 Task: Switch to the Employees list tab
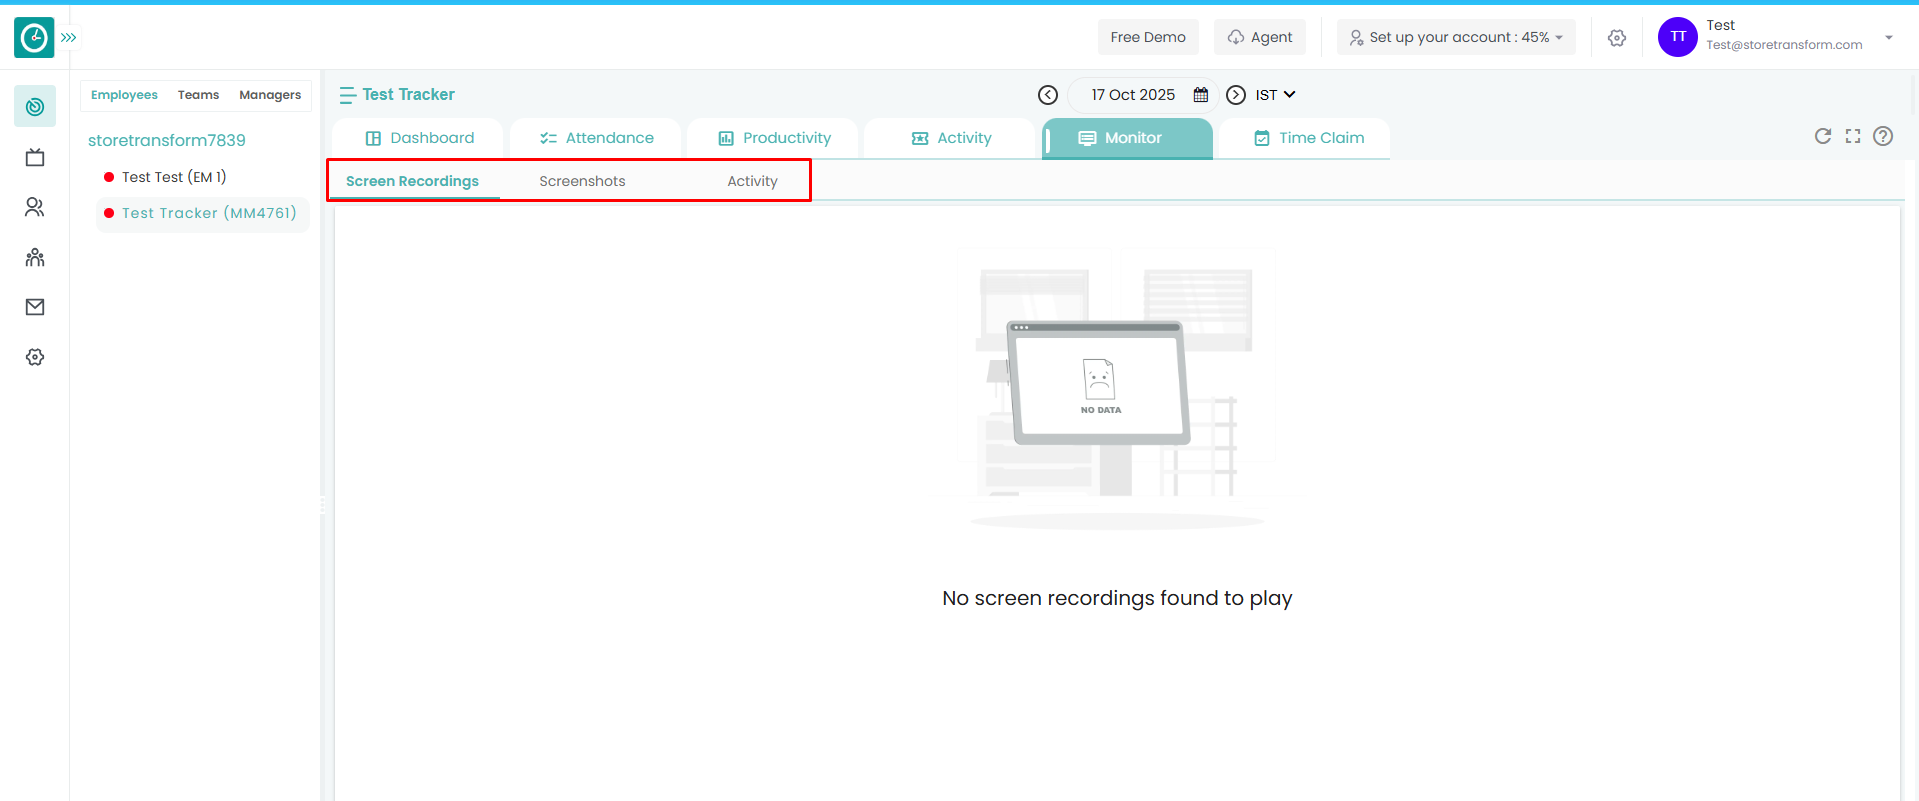pos(124,95)
